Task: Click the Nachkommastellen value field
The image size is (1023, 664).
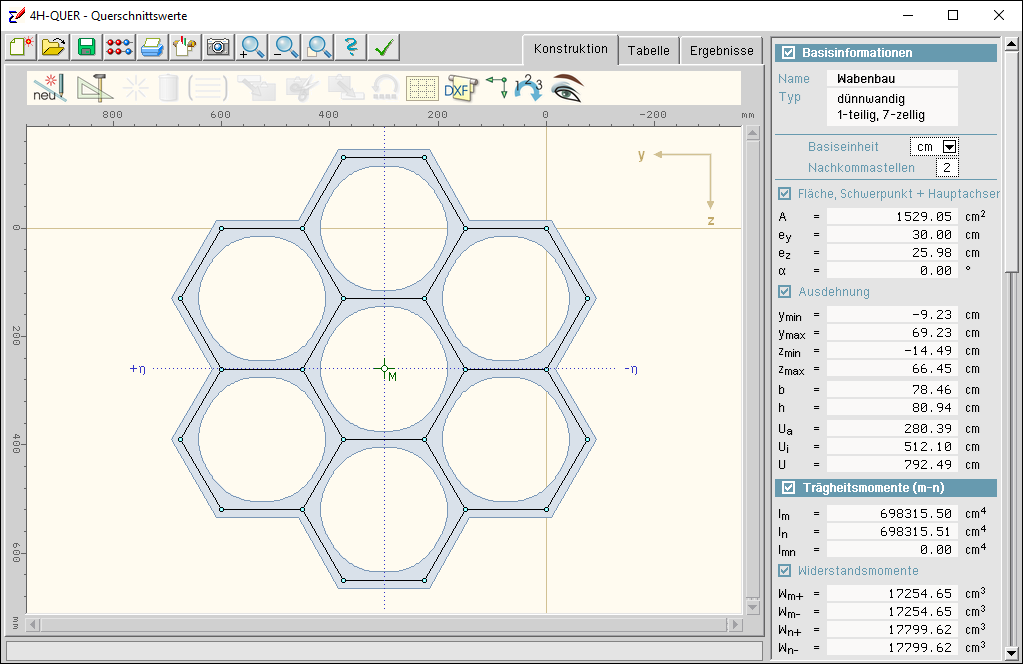Action: (946, 167)
